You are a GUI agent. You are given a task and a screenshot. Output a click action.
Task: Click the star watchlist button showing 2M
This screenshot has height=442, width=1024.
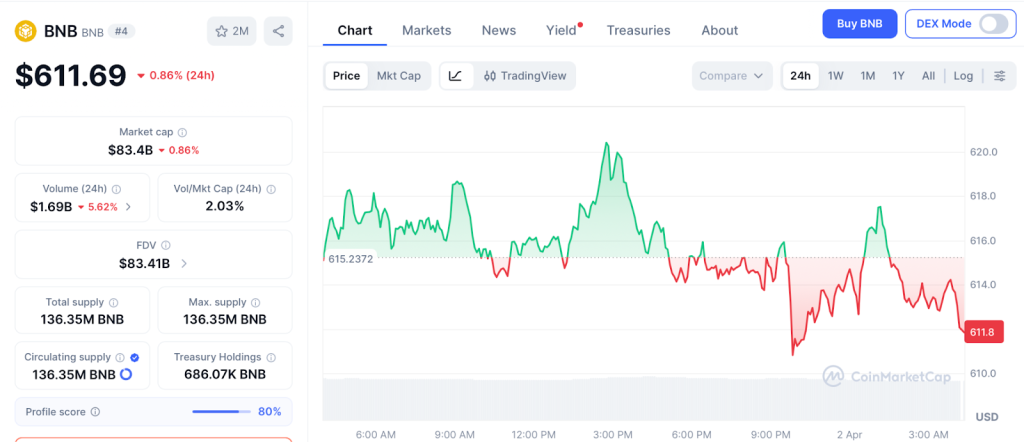pyautogui.click(x=232, y=31)
